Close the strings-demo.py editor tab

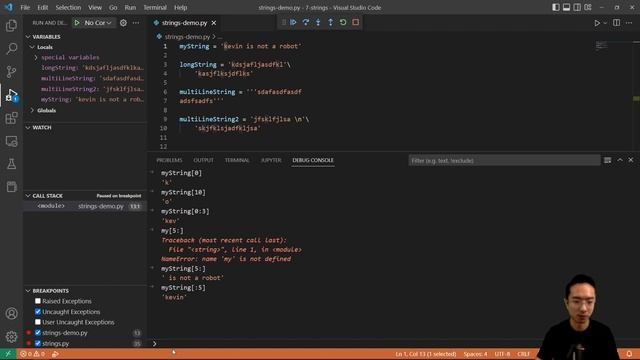tap(214, 23)
